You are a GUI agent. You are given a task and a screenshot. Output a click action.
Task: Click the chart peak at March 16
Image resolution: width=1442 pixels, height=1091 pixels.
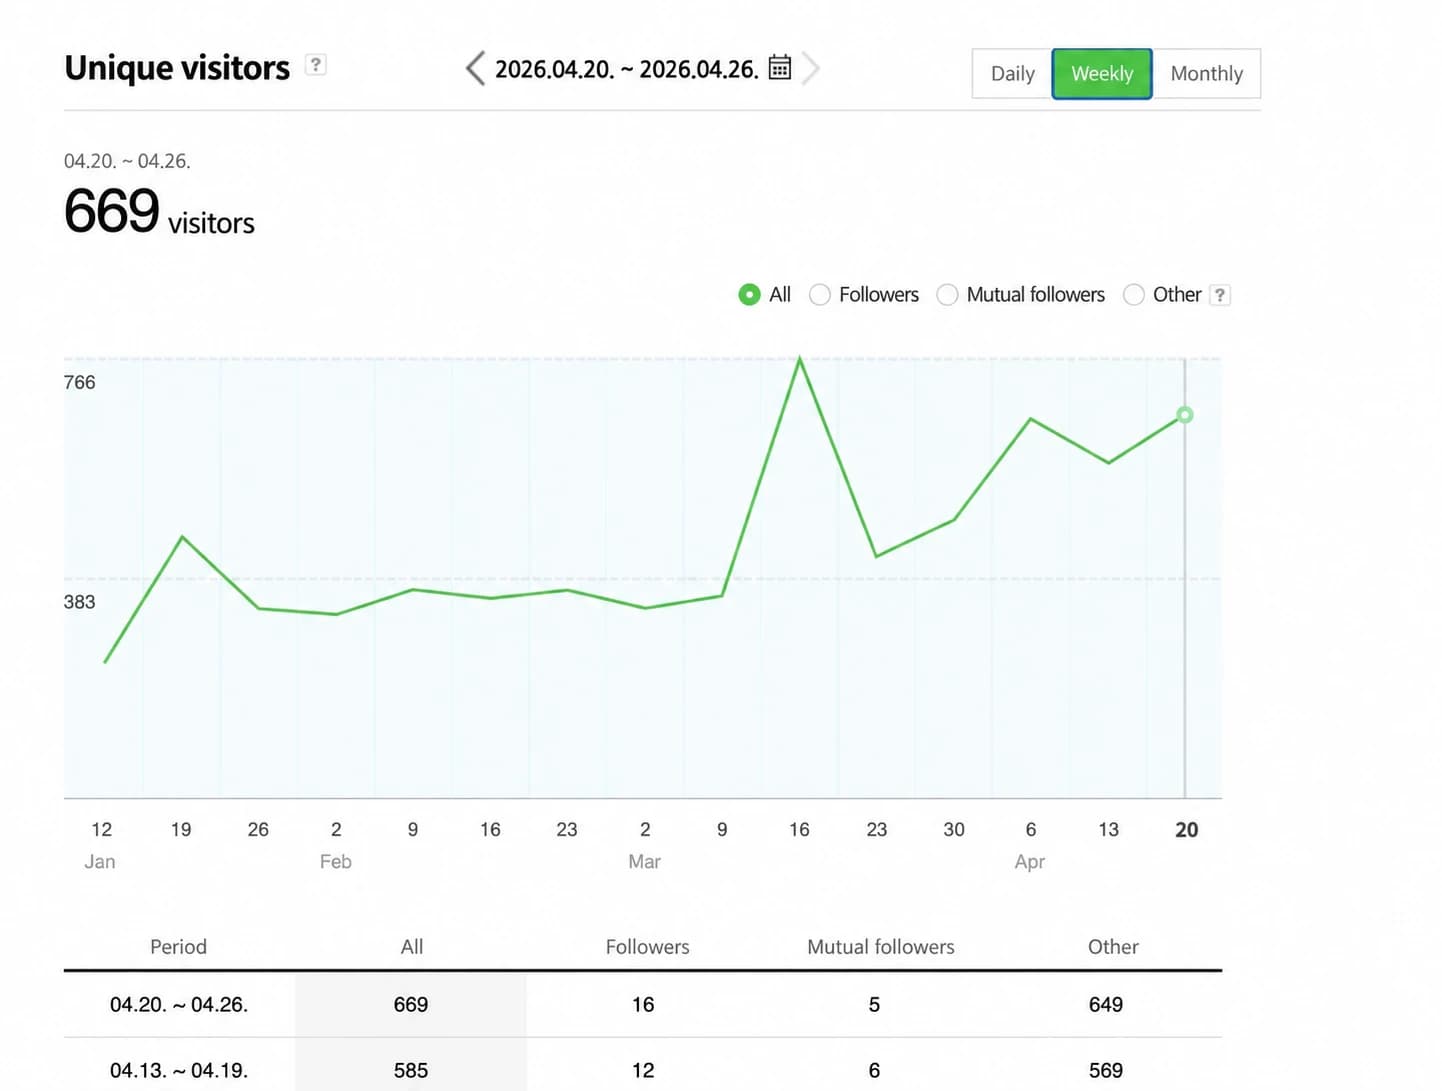[800, 358]
